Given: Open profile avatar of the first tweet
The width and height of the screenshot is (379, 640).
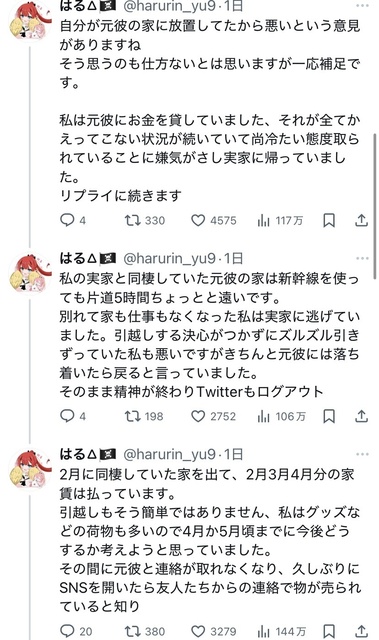Looking at the screenshot, I should [x=30, y=20].
